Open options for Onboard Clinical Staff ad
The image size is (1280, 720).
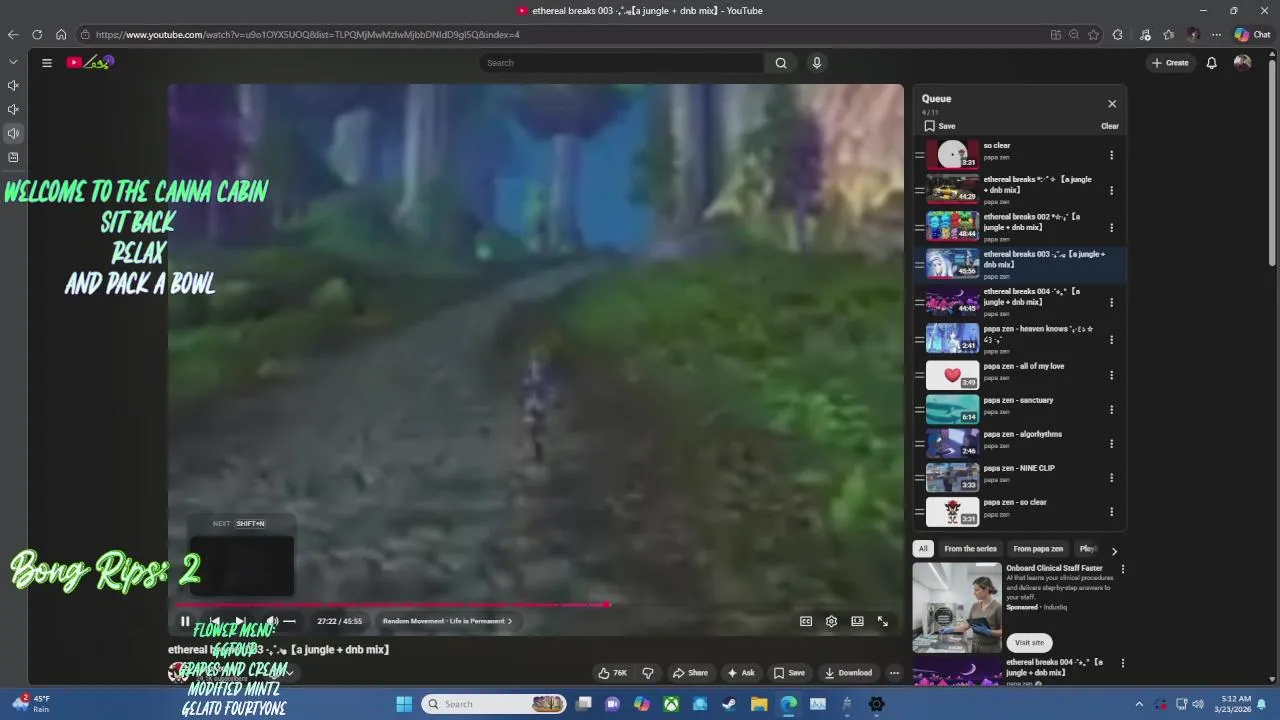click(1122, 569)
